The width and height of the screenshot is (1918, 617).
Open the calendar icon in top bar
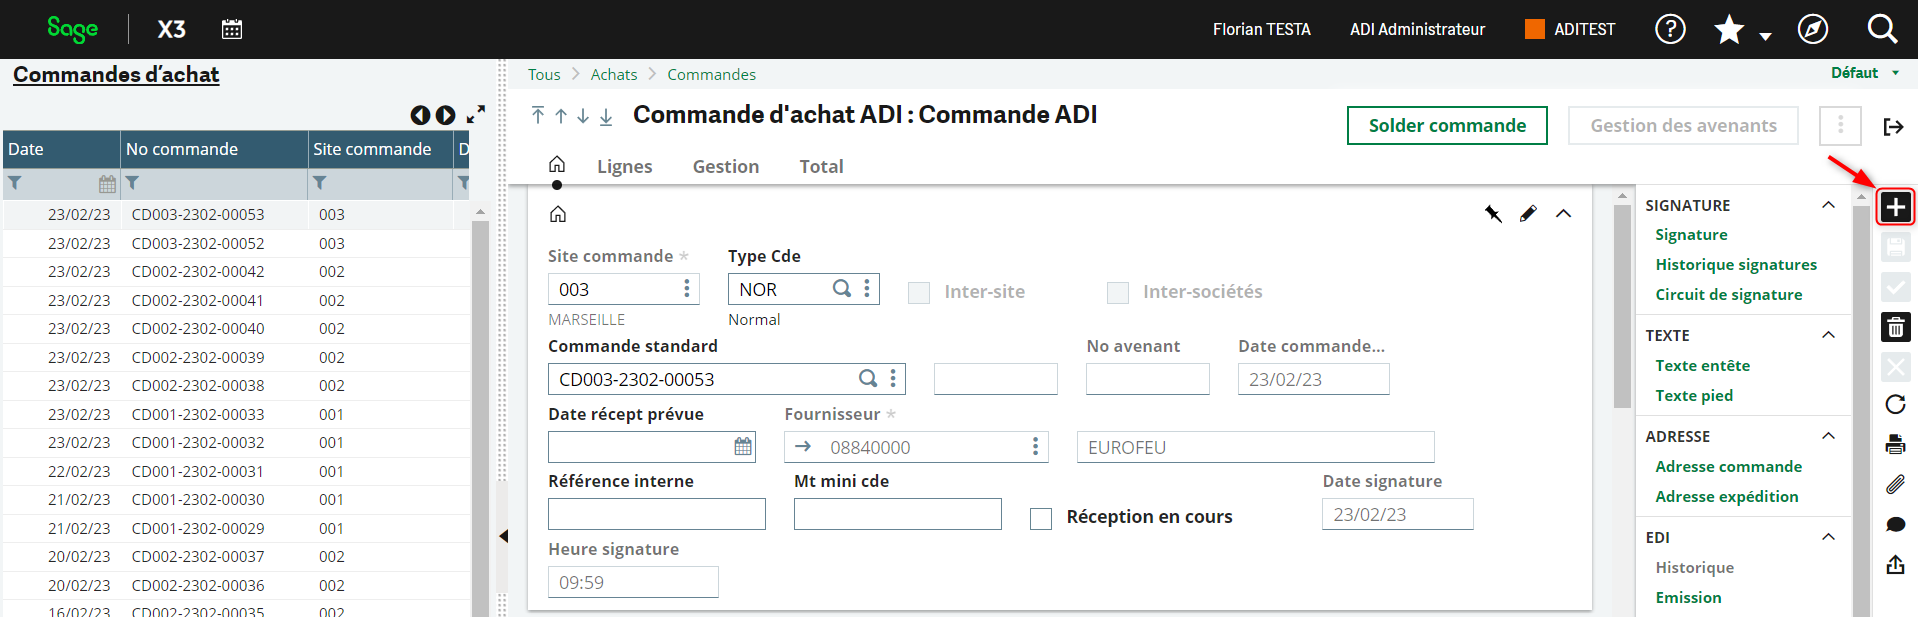[232, 29]
